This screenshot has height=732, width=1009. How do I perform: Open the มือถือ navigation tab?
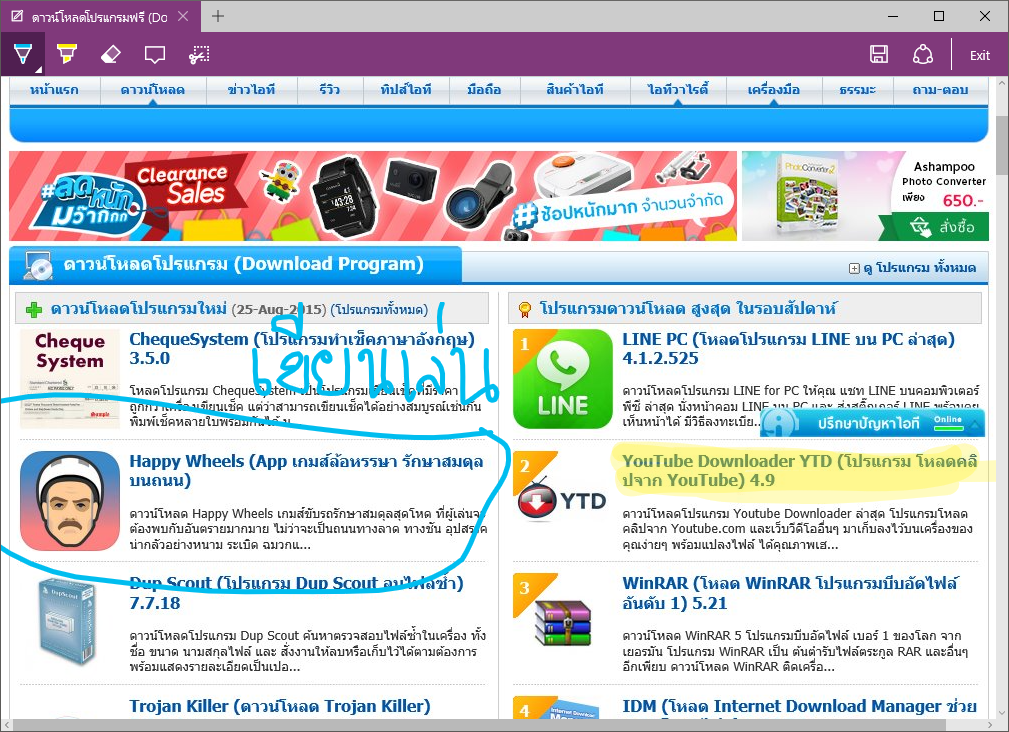(x=484, y=90)
